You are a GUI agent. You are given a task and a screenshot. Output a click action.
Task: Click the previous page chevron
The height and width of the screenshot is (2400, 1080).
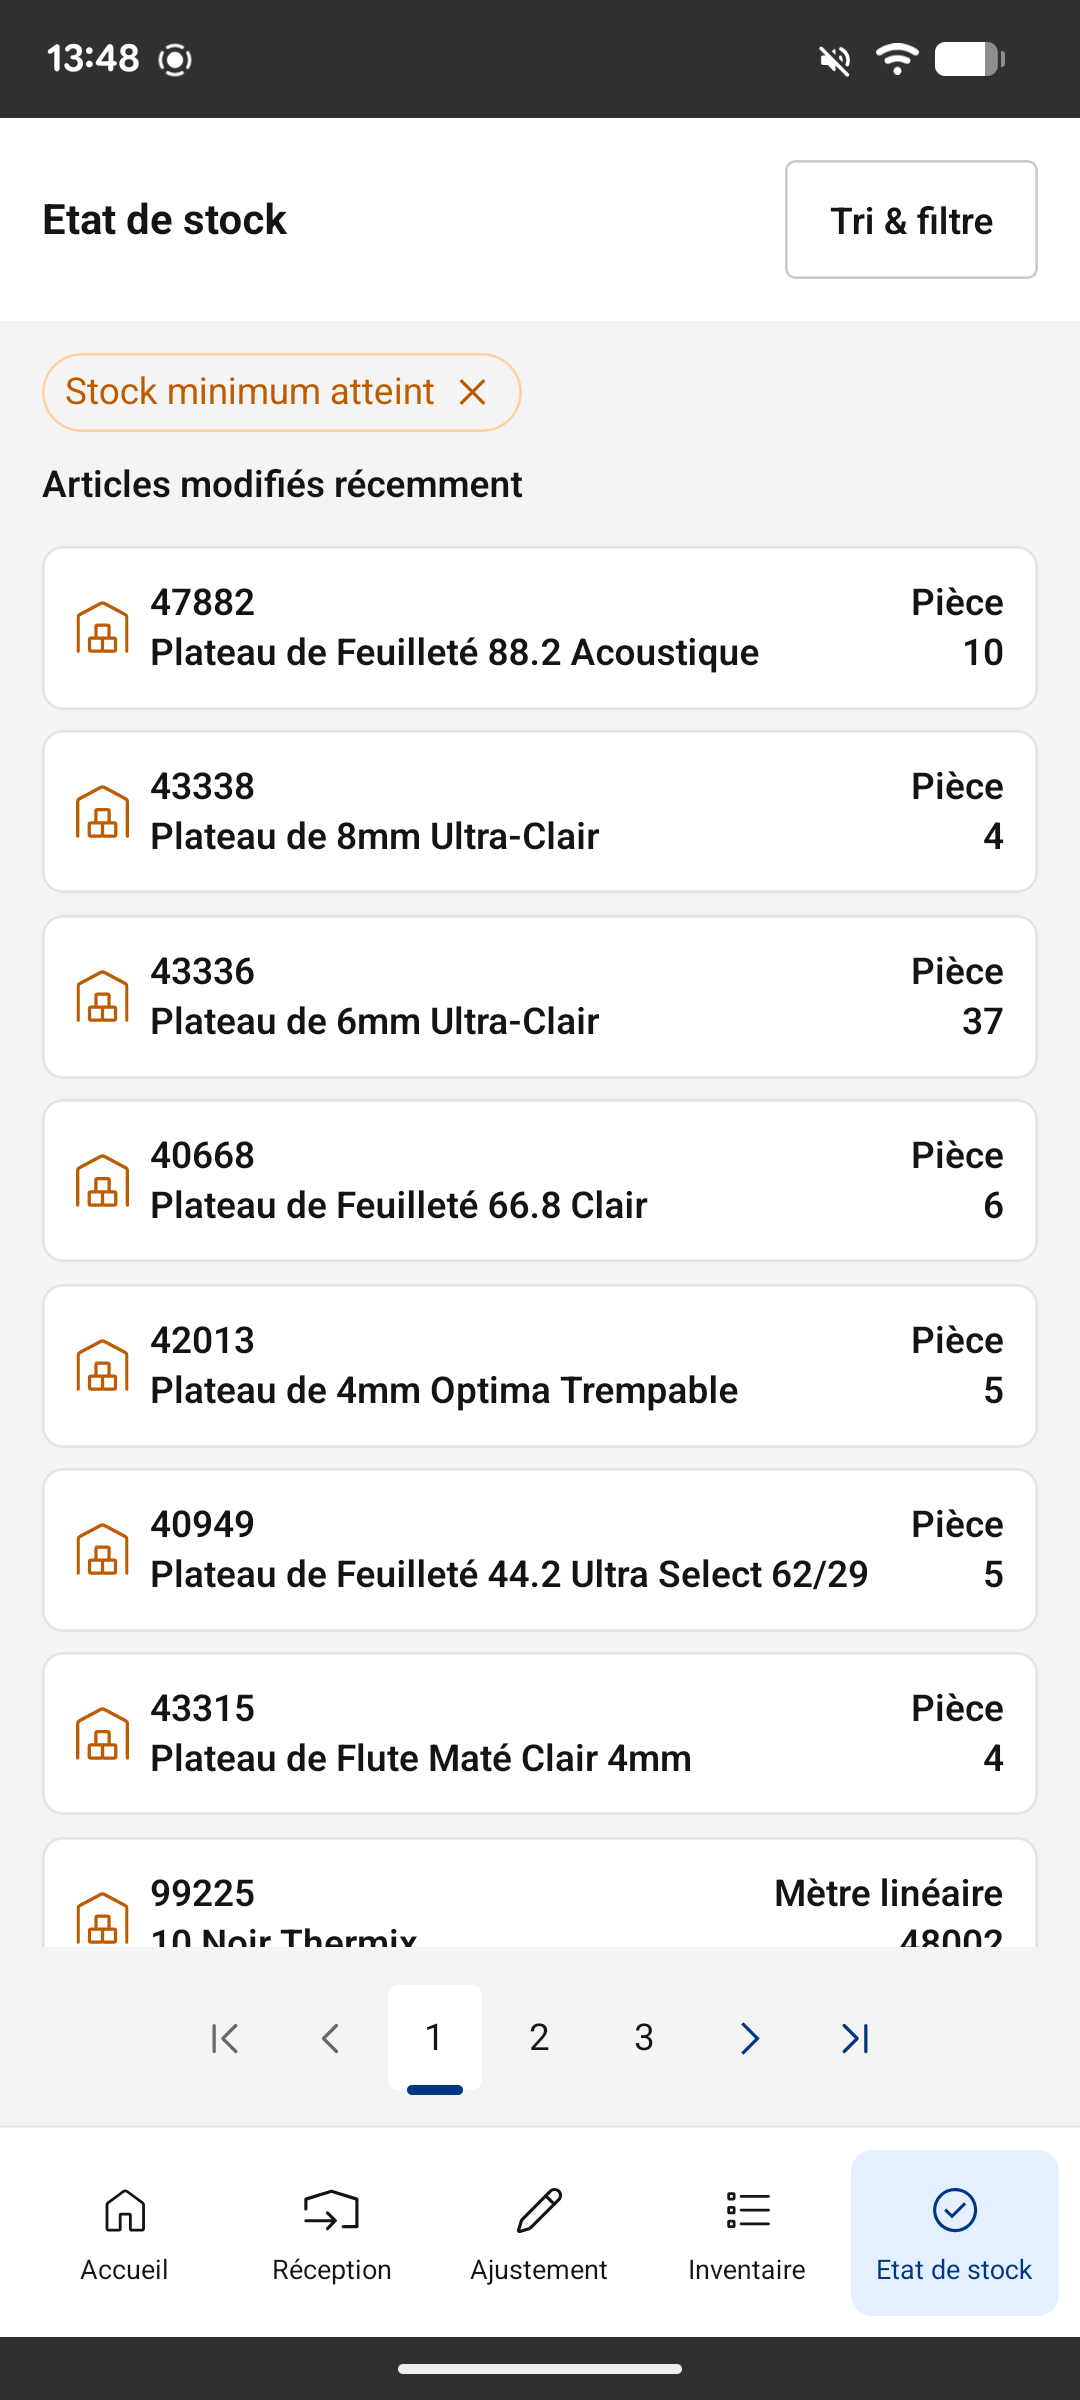[x=330, y=2038]
